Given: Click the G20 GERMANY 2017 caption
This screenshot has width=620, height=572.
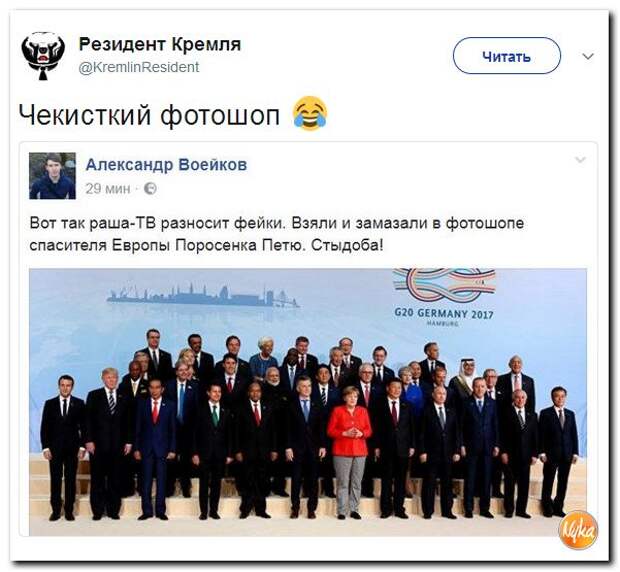Looking at the screenshot, I should 444,314.
